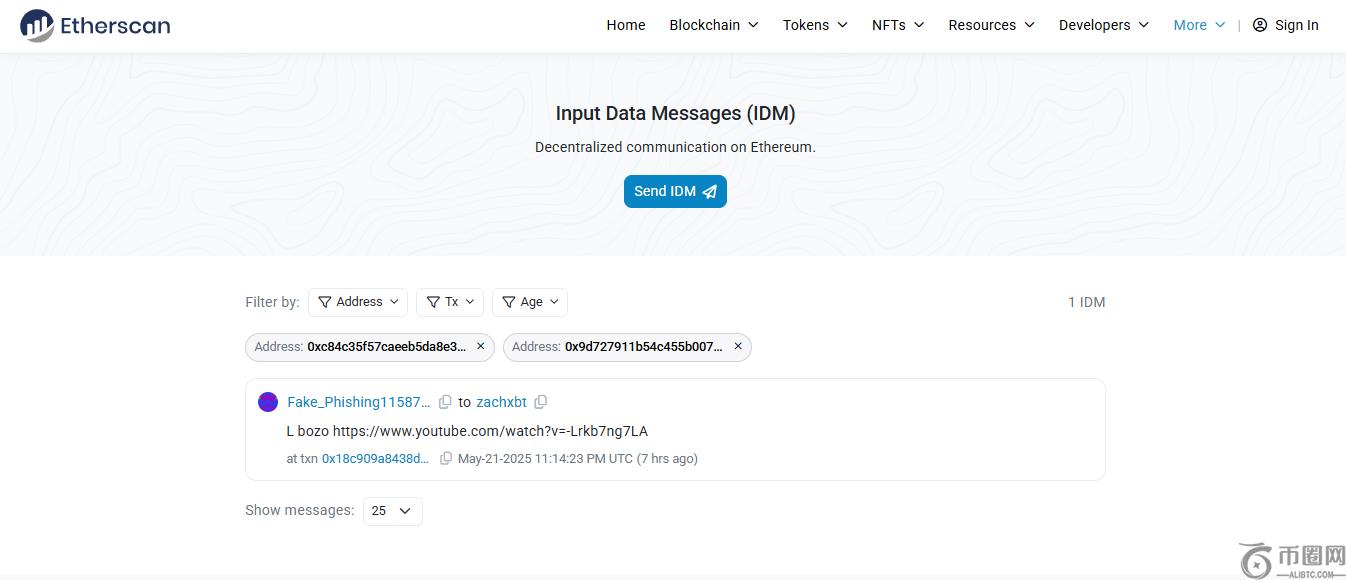
Task: Open the Address filter dropdown
Action: tap(358, 302)
